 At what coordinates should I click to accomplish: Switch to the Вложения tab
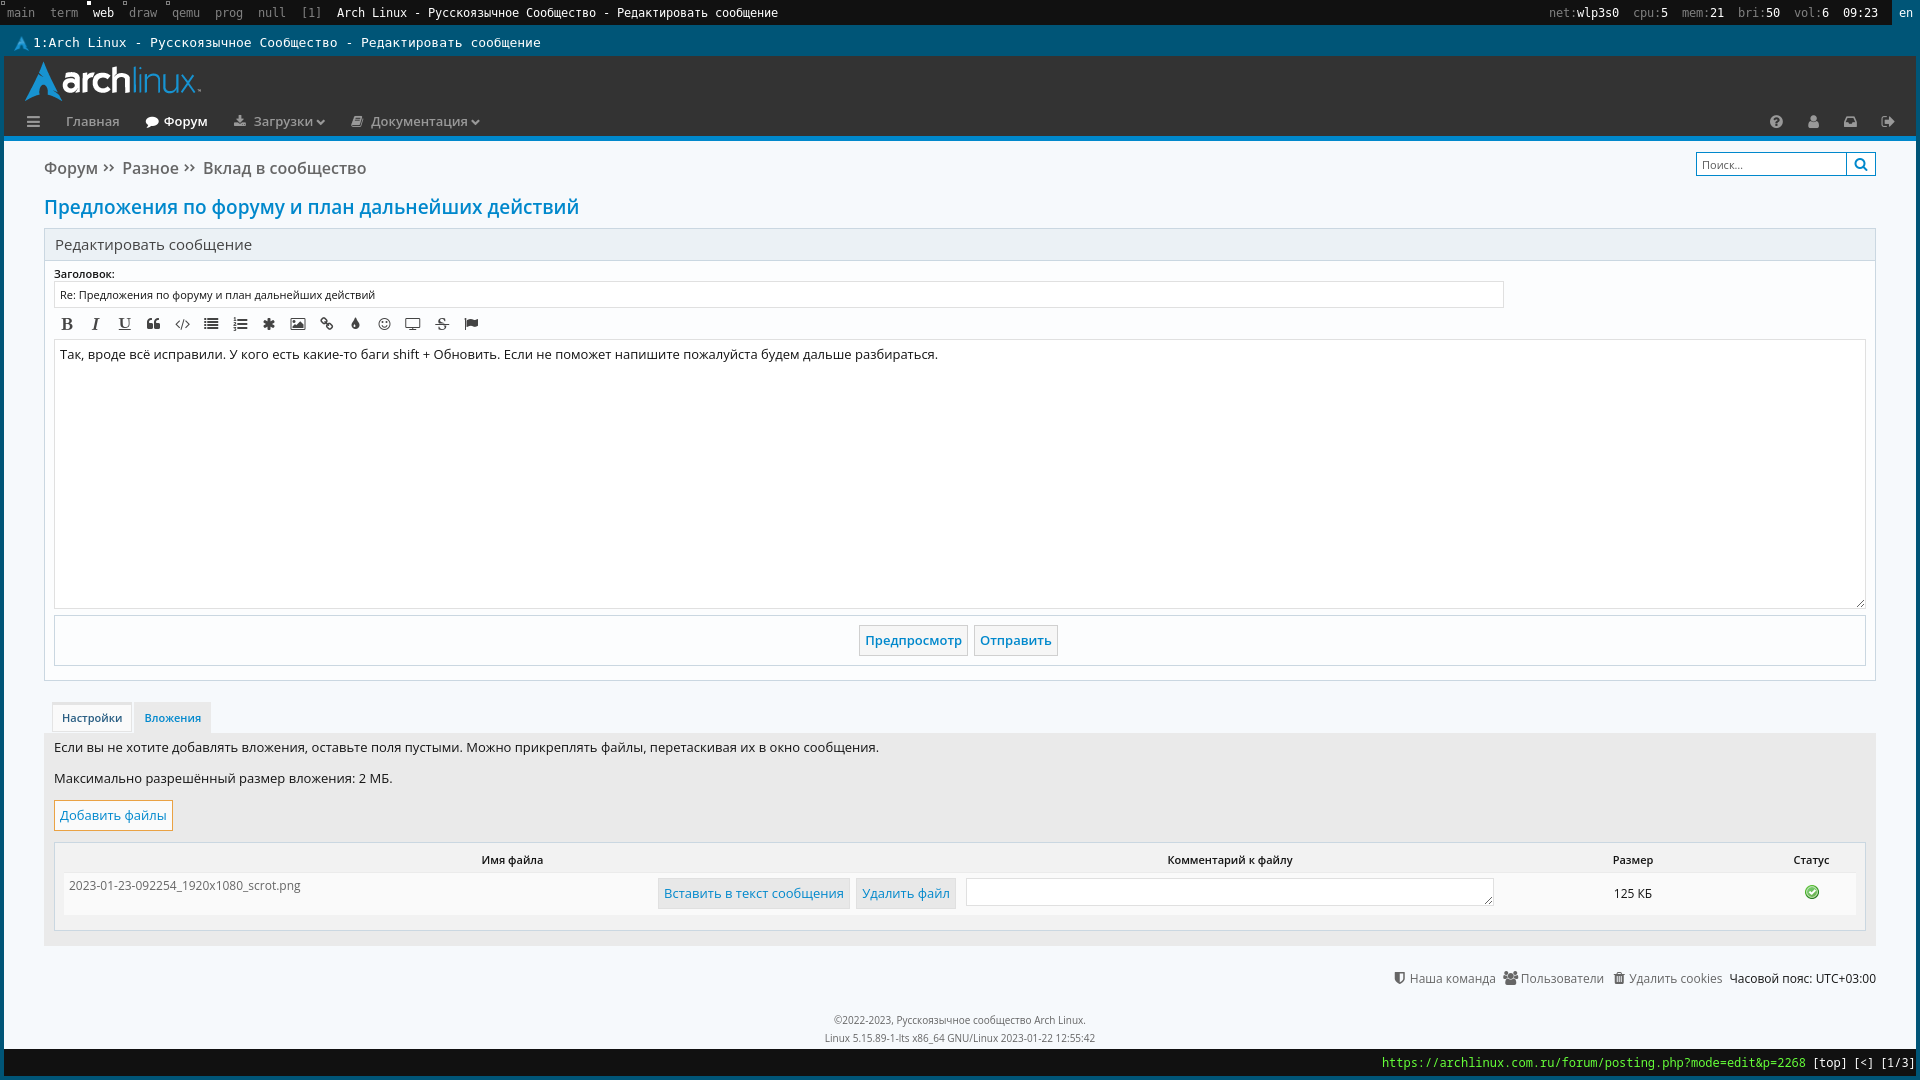pos(172,718)
